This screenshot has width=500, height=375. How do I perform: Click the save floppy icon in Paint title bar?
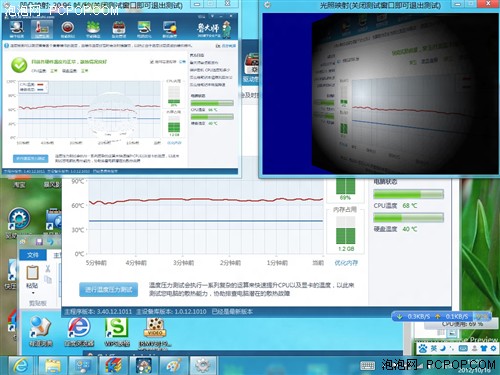pyautogui.click(x=39, y=241)
